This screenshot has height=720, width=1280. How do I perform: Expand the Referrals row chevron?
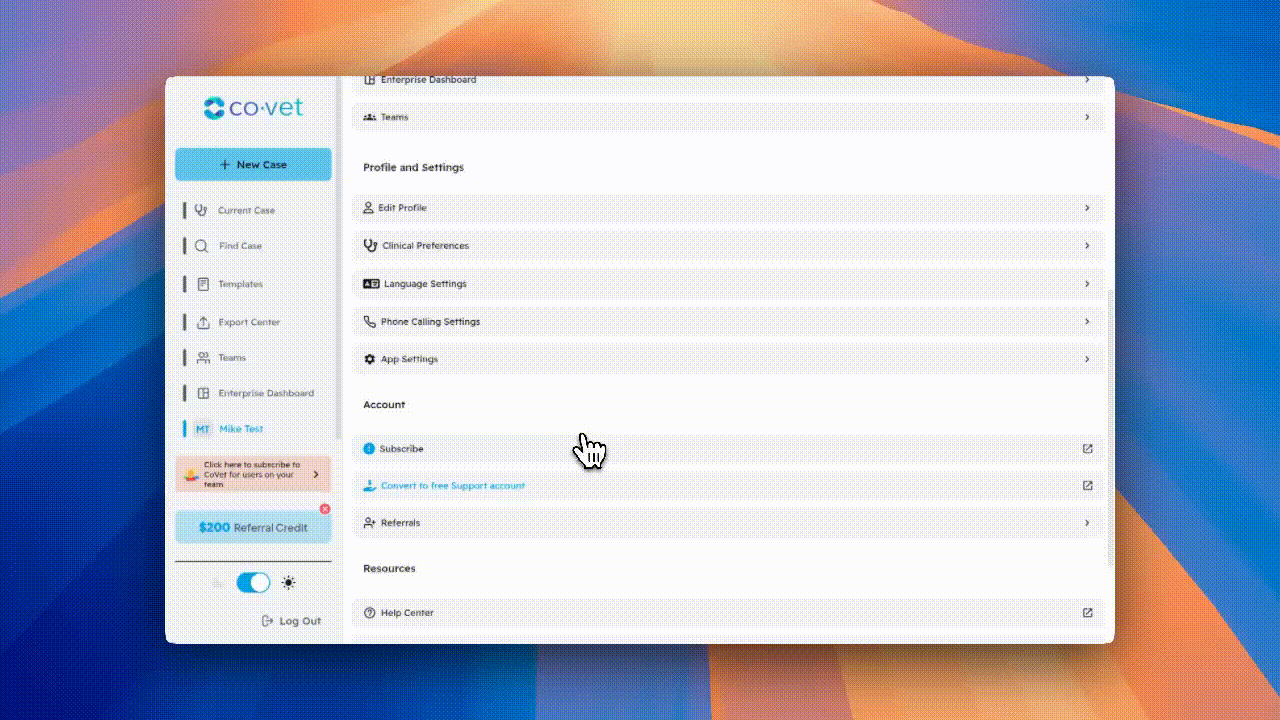pyautogui.click(x=1087, y=522)
